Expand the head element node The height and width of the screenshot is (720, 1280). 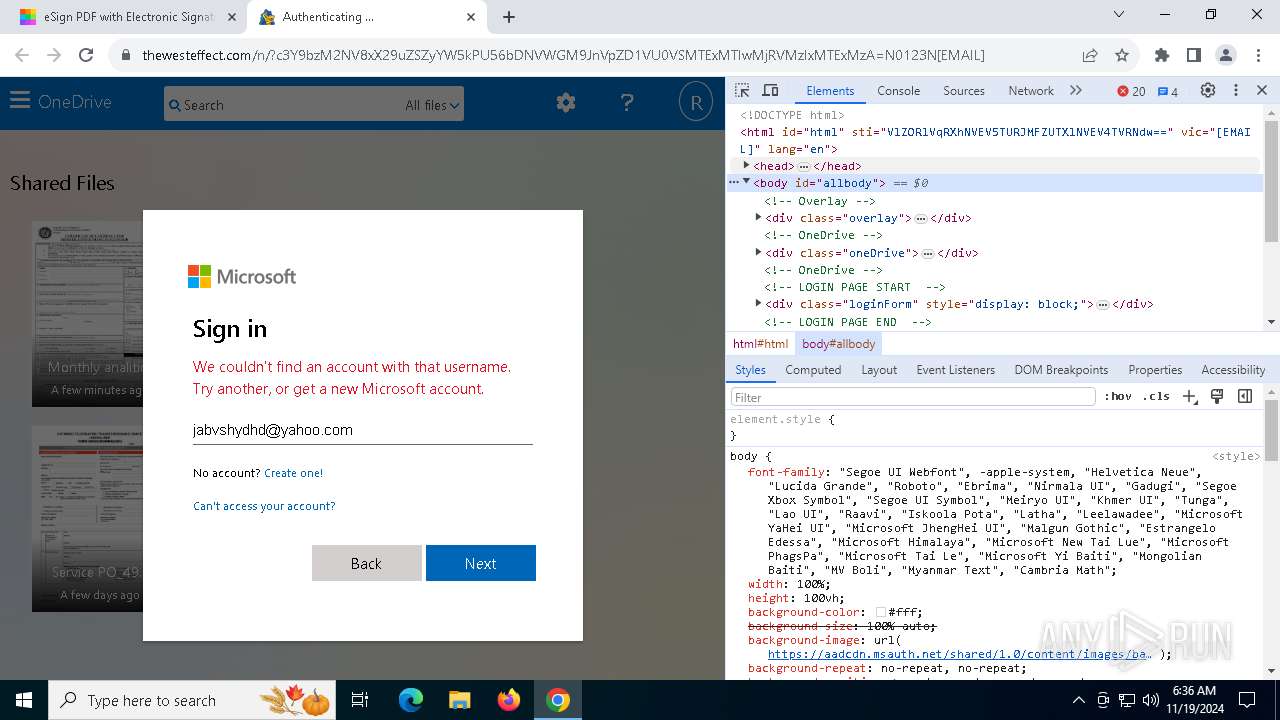coord(746,166)
